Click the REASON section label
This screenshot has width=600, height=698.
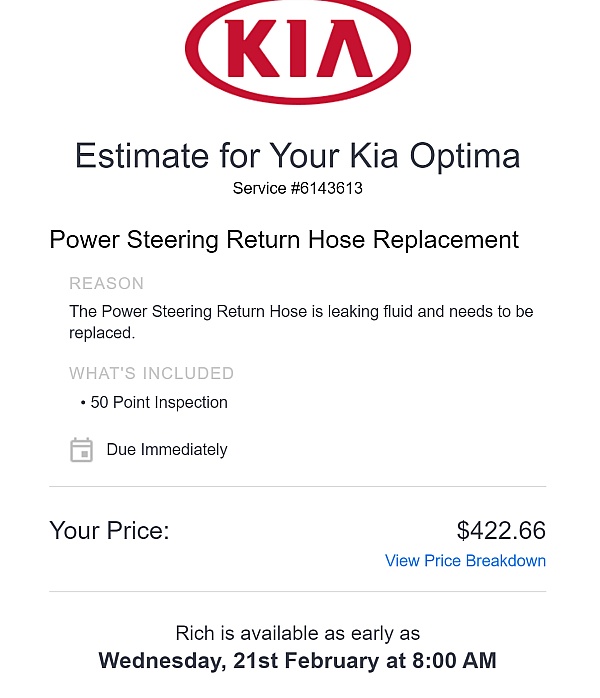click(106, 284)
